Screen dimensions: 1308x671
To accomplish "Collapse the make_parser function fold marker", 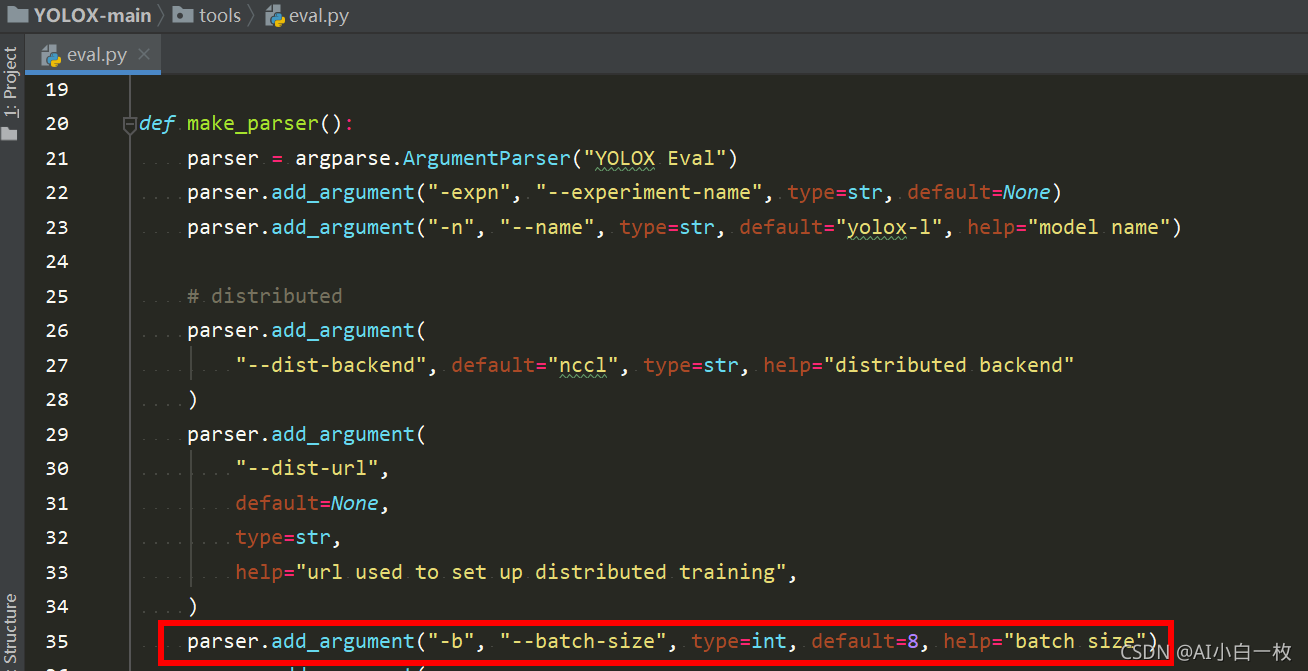I will pyautogui.click(x=129, y=125).
